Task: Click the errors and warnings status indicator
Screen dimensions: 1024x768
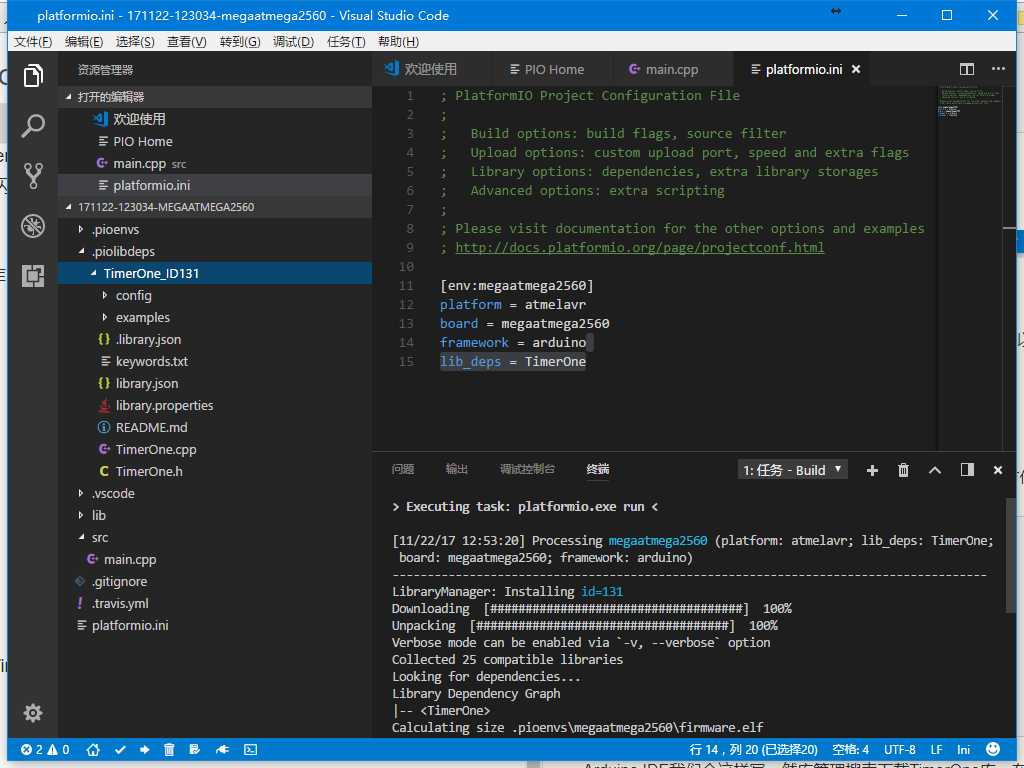Action: pos(45,749)
